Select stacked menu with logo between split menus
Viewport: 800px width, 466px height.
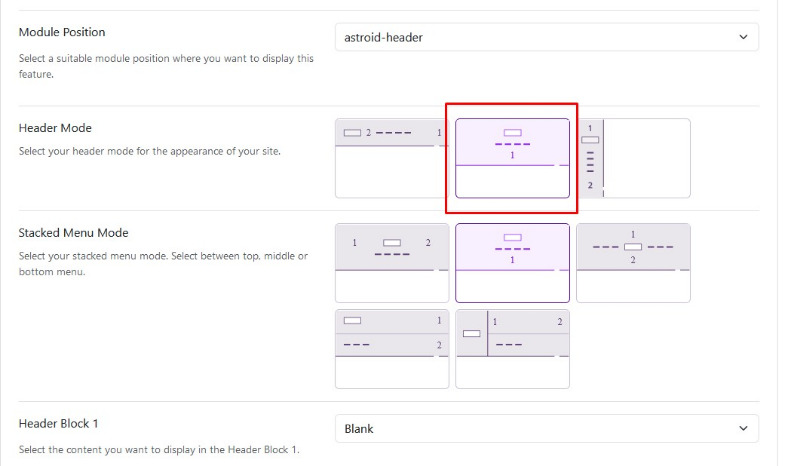pos(633,263)
